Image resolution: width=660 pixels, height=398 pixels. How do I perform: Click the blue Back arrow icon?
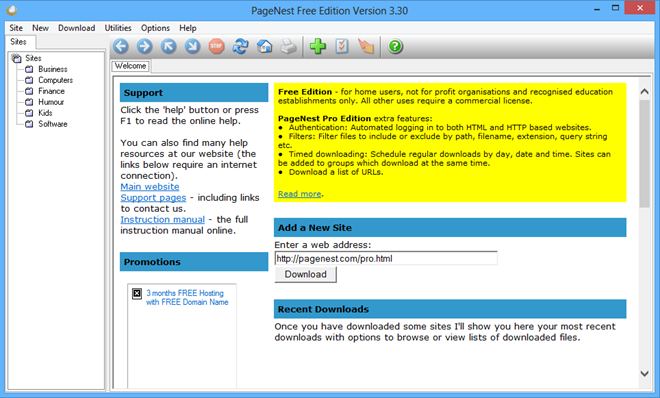coord(121,46)
